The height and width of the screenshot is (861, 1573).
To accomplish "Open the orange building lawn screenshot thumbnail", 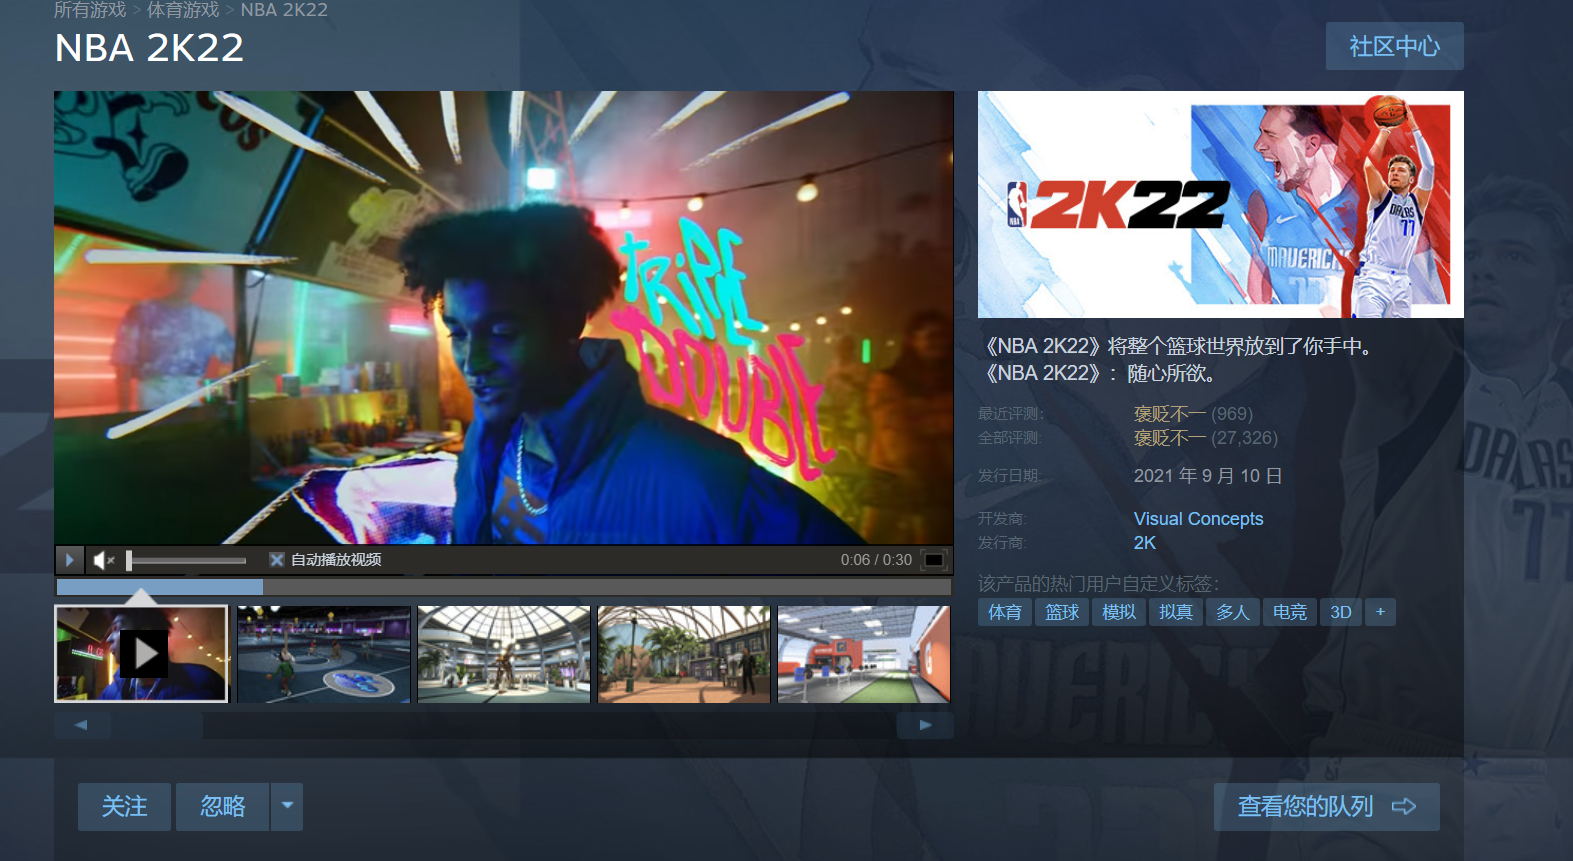I will tap(864, 654).
